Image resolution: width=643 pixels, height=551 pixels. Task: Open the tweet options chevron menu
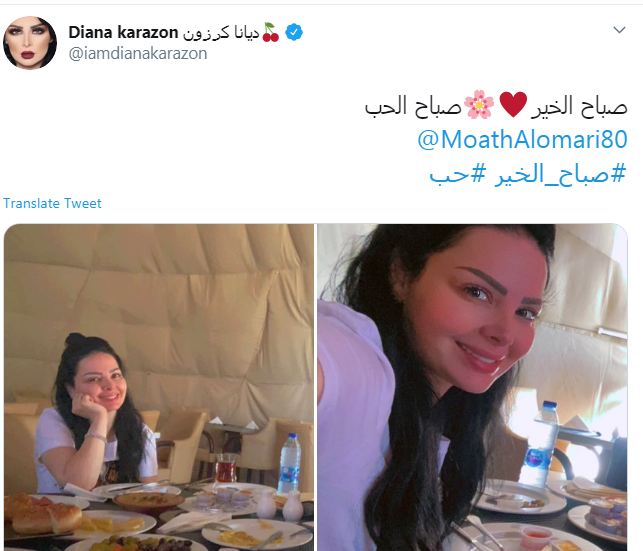[619, 30]
